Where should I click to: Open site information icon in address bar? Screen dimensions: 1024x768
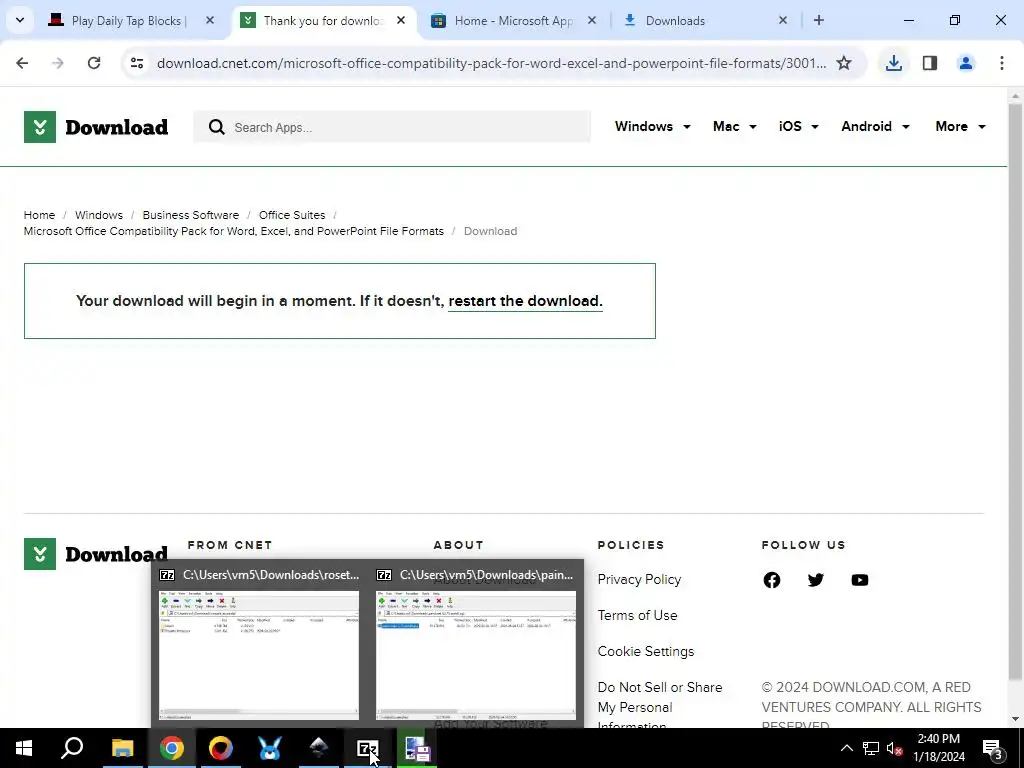click(136, 63)
